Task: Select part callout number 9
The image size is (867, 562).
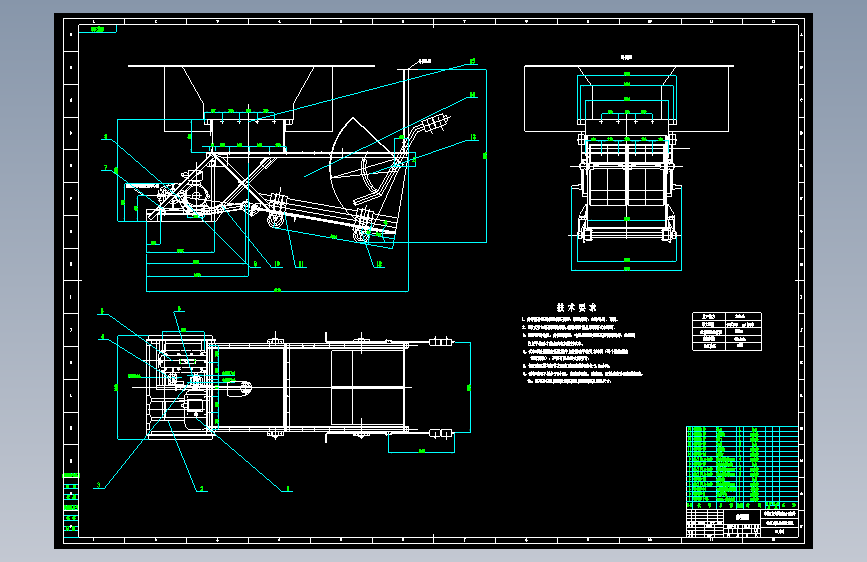Action: pyautogui.click(x=255, y=264)
